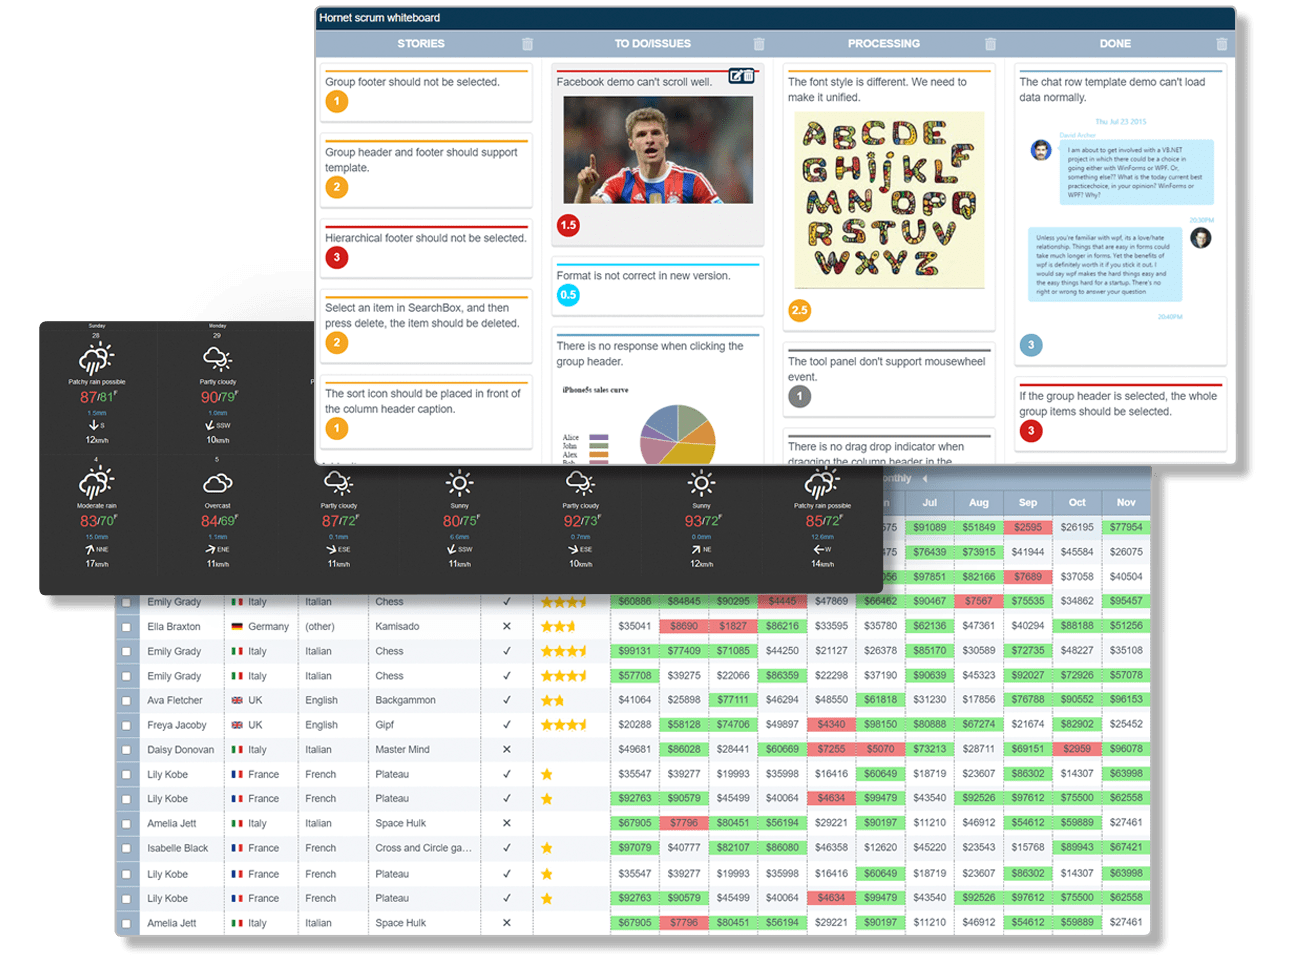Image resolution: width=1290 pixels, height=957 pixels.
Task: Sort by the Sep column header
Action: coord(1028,503)
